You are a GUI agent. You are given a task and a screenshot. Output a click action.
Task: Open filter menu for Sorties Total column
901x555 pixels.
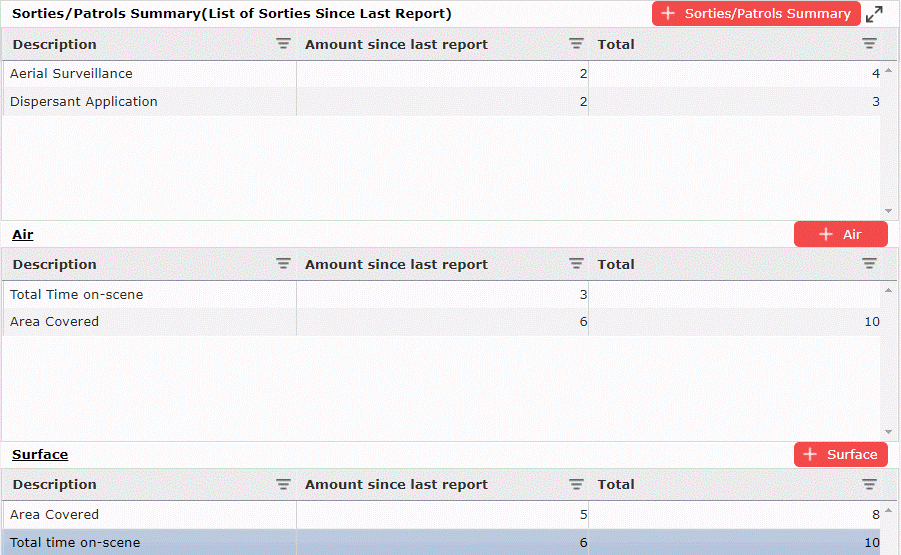click(869, 44)
